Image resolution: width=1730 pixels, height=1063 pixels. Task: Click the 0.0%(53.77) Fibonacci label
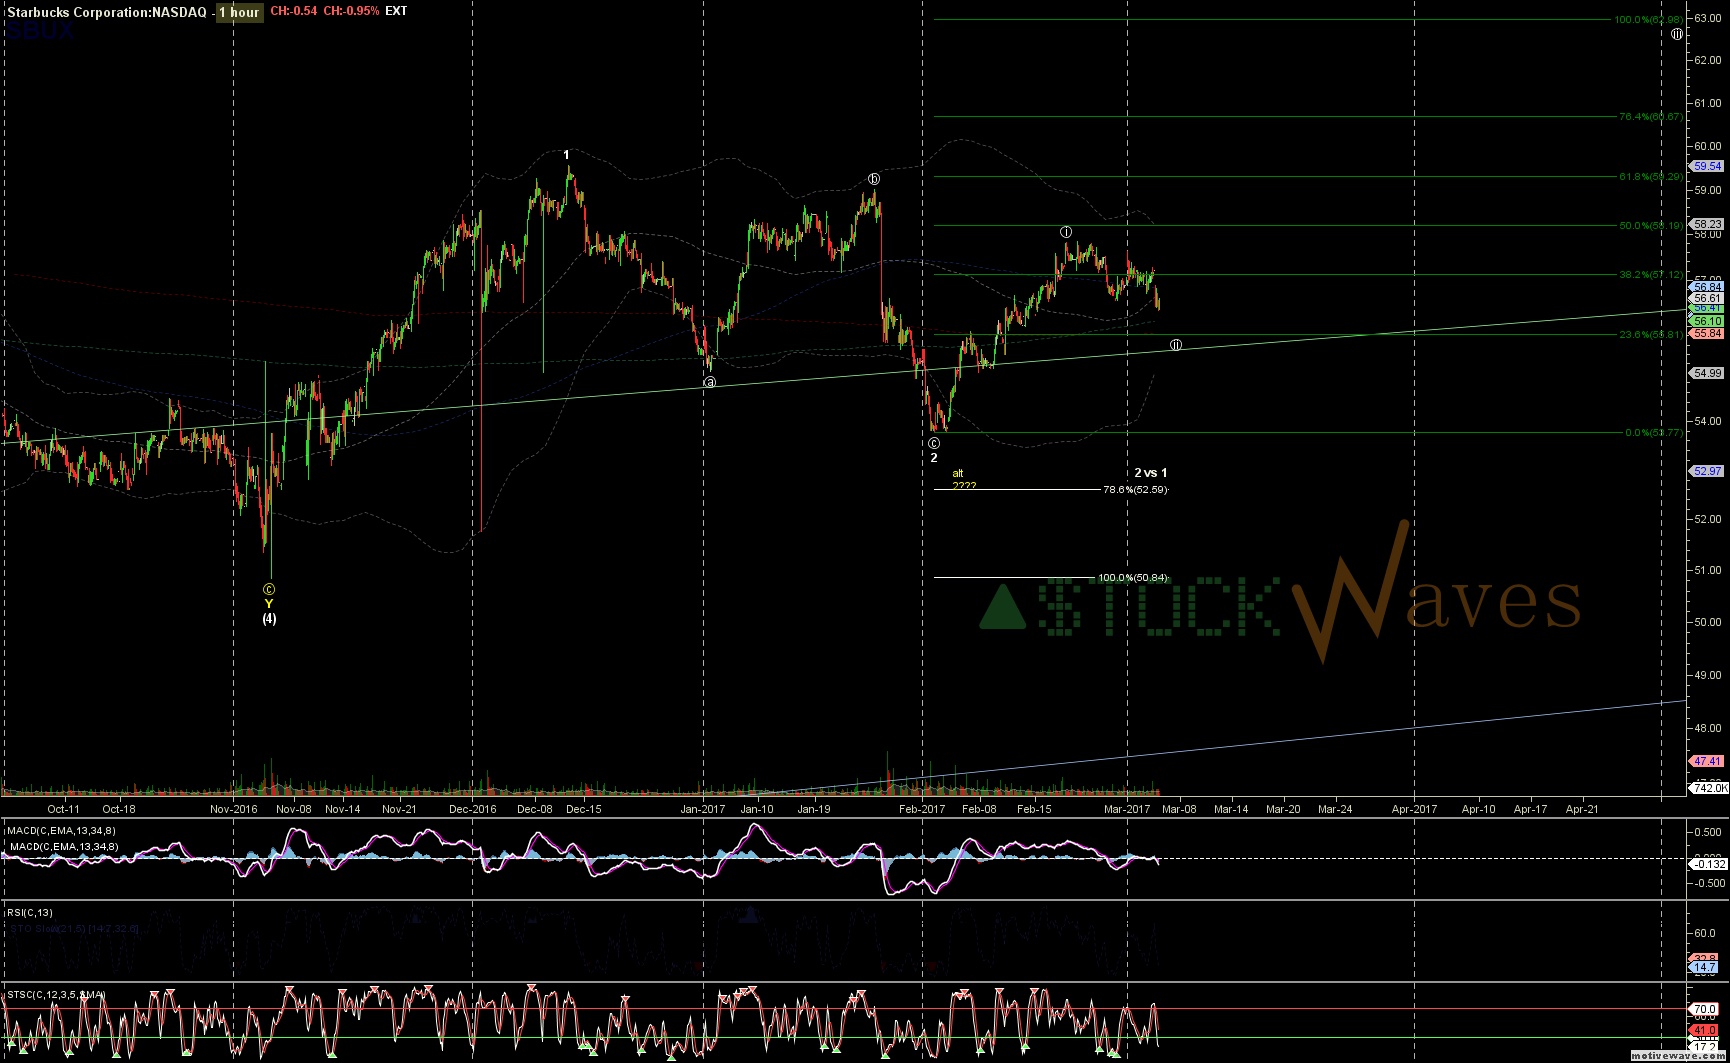click(x=1653, y=433)
